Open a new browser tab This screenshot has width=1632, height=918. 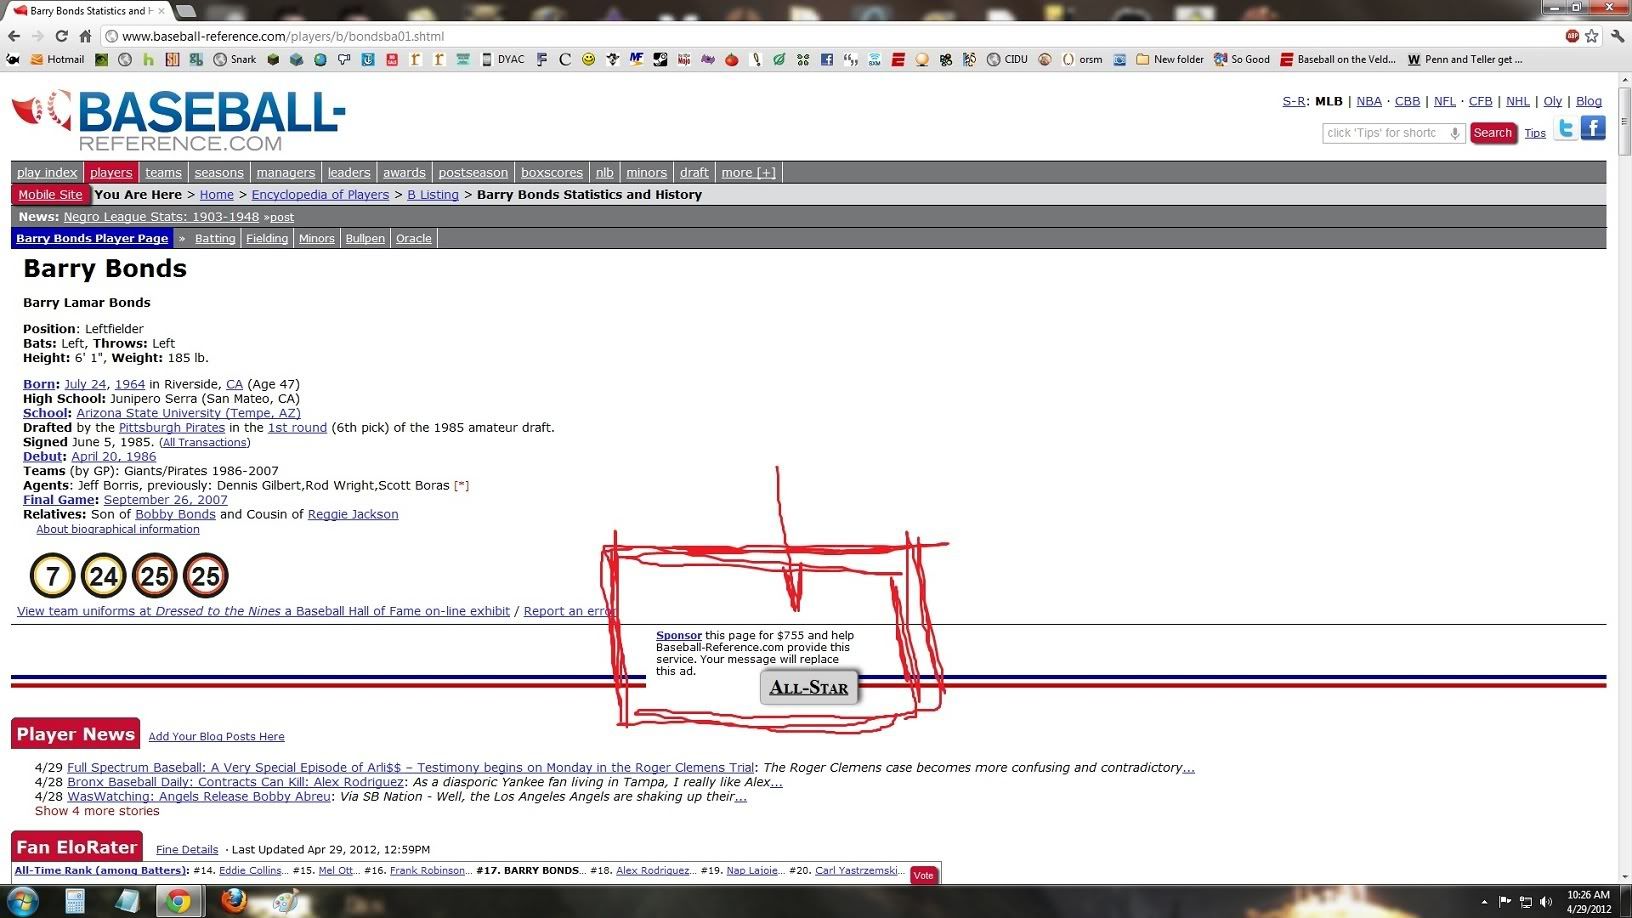tap(186, 10)
